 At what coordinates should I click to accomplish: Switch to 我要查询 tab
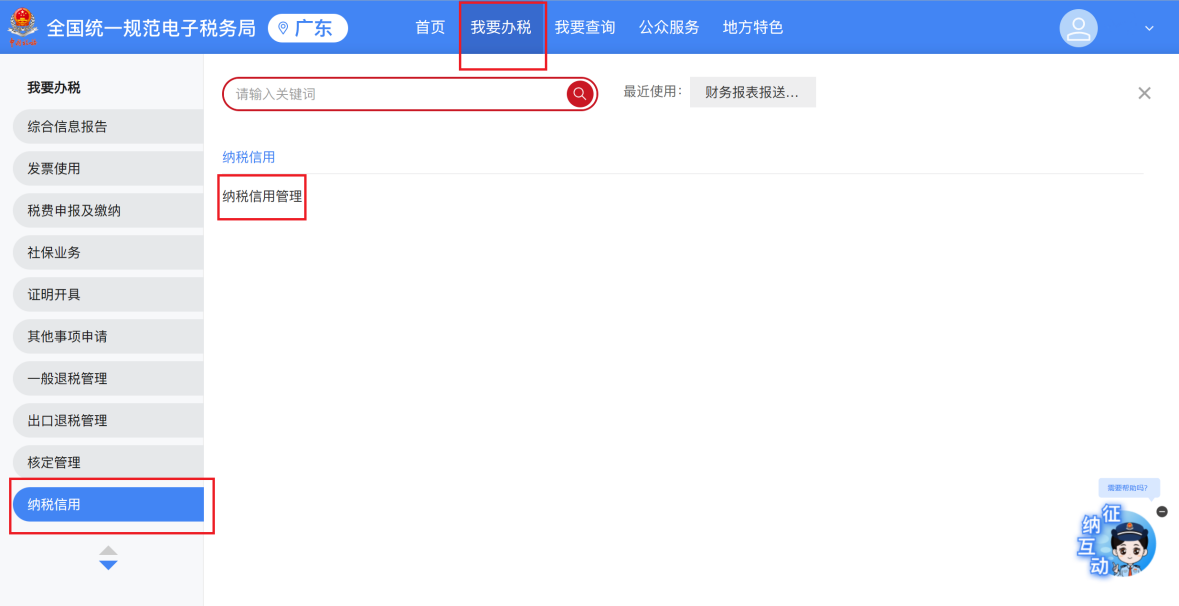585,28
